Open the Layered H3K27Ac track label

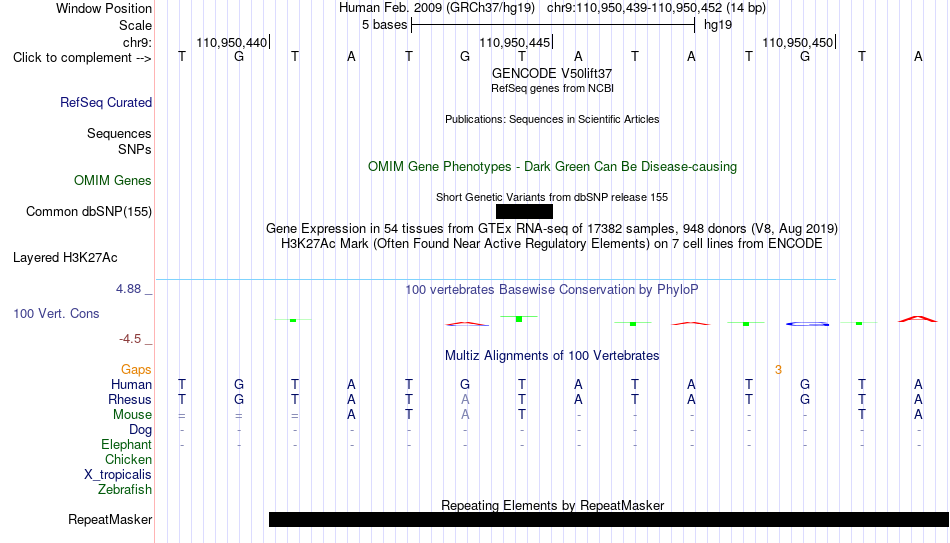(x=65, y=258)
